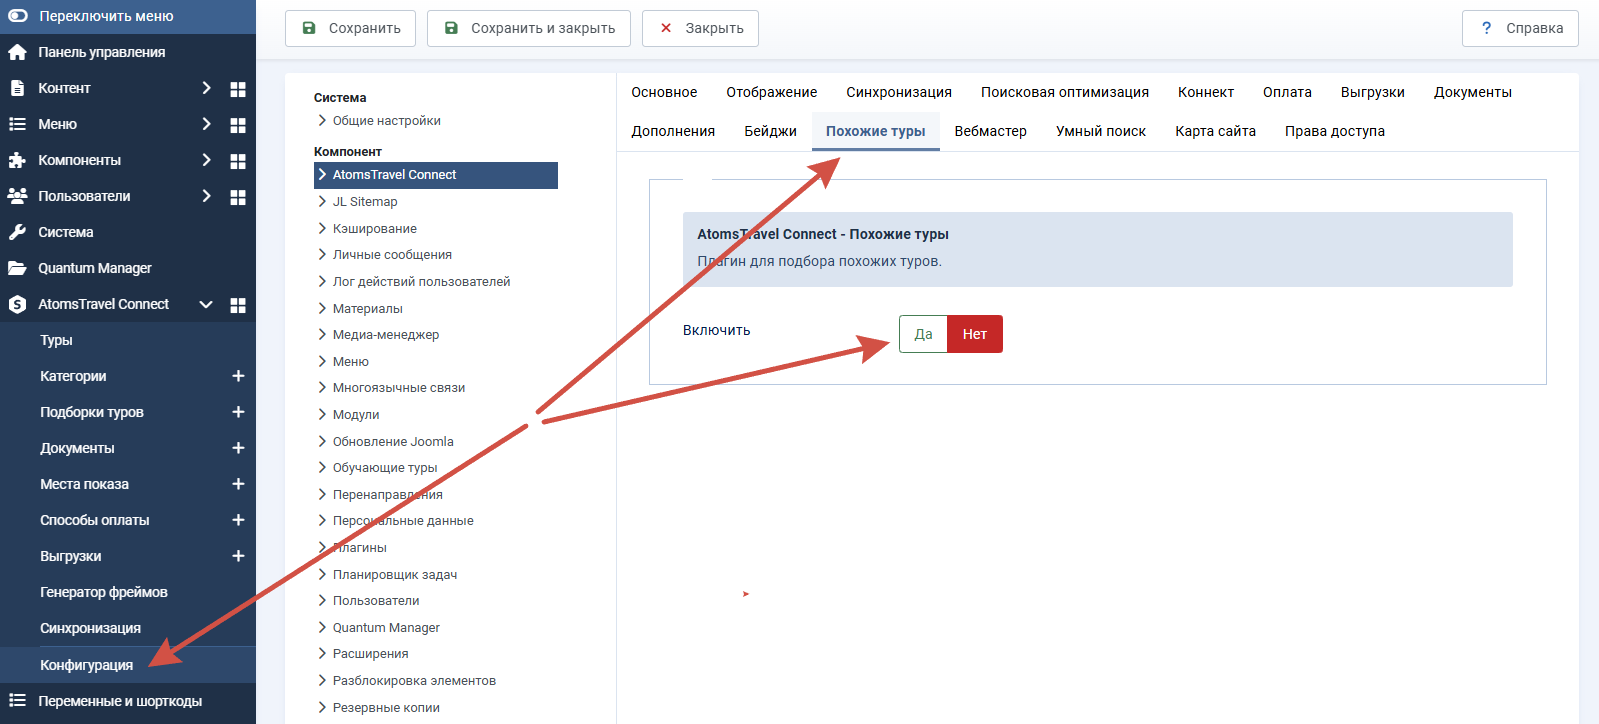The image size is (1599, 724).
Task: Click the plus icon next to Способы оплаты
Action: tap(238, 520)
